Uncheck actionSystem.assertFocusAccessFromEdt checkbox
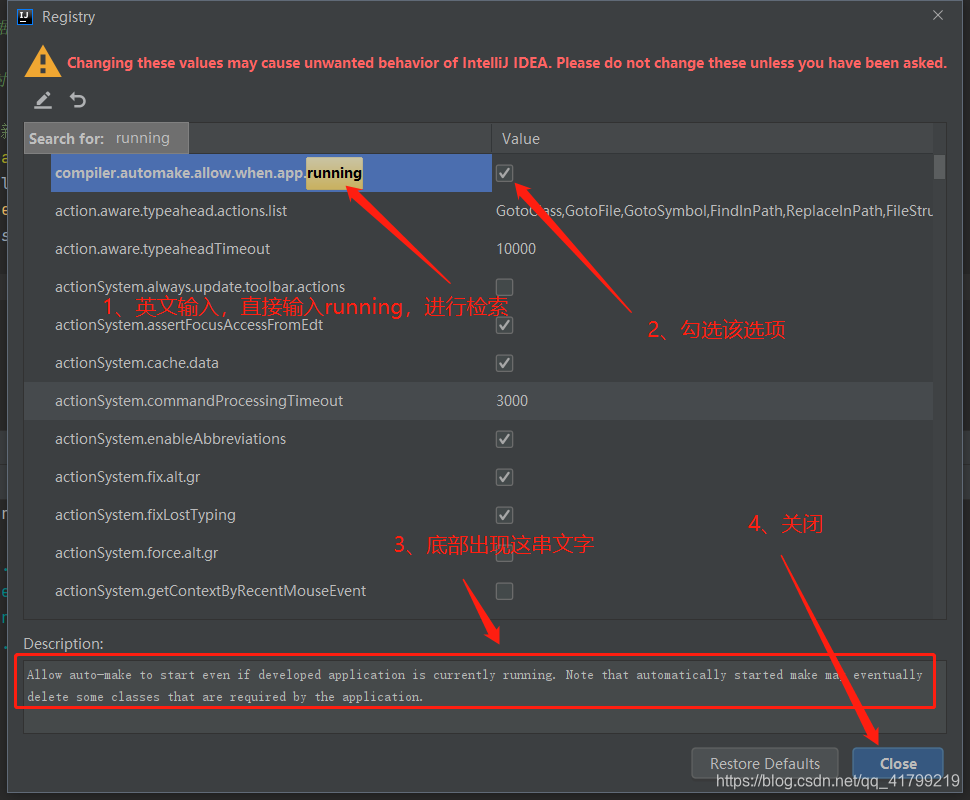 pyautogui.click(x=504, y=325)
